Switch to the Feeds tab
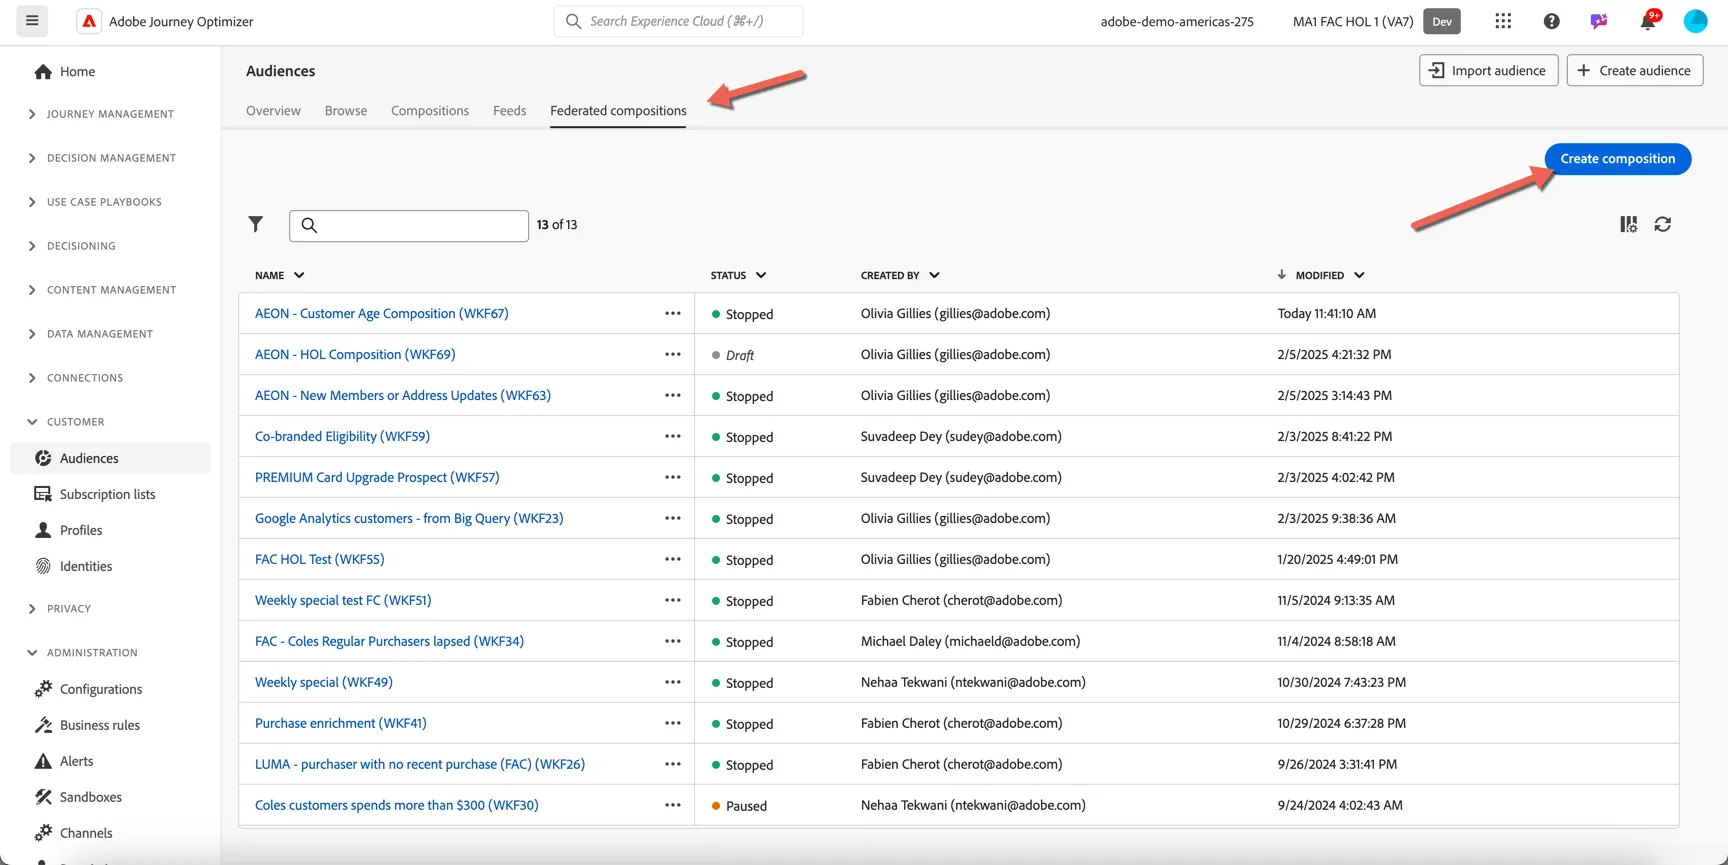1728x865 pixels. tap(509, 111)
